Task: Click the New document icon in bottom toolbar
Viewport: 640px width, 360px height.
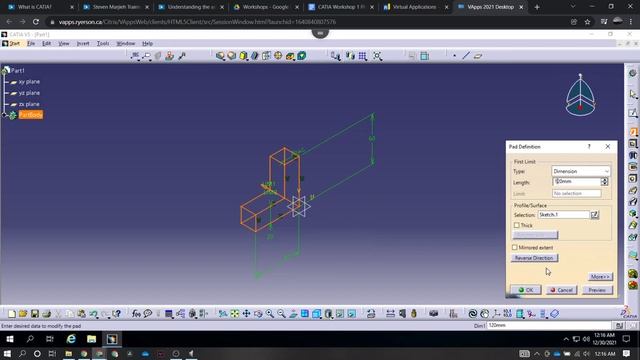Action: click(x=12, y=313)
